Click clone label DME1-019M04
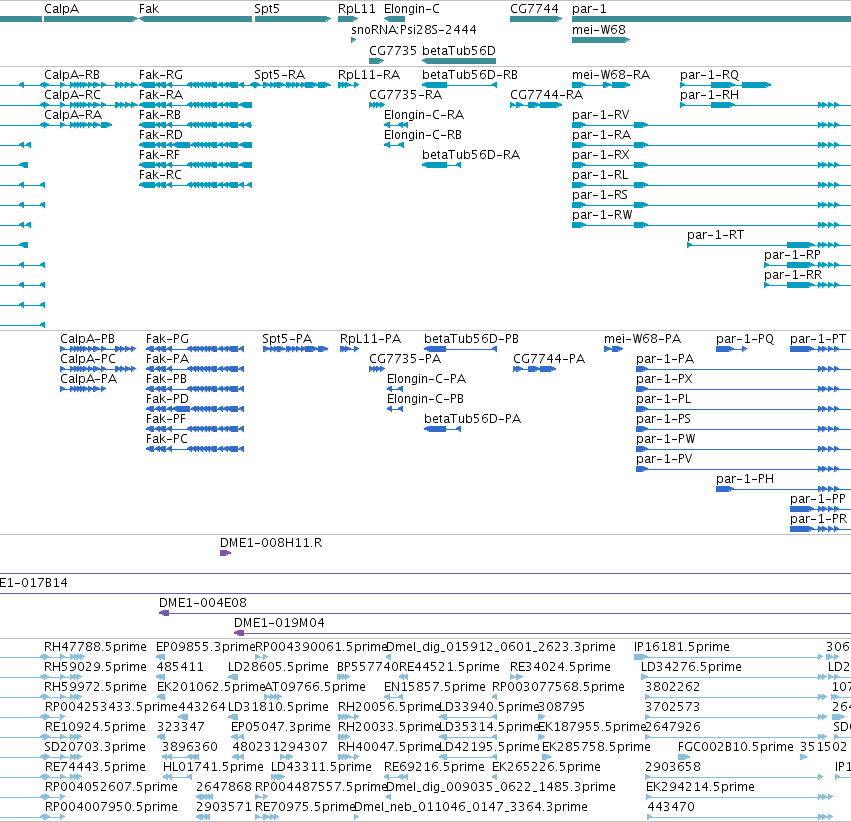 click(279, 622)
